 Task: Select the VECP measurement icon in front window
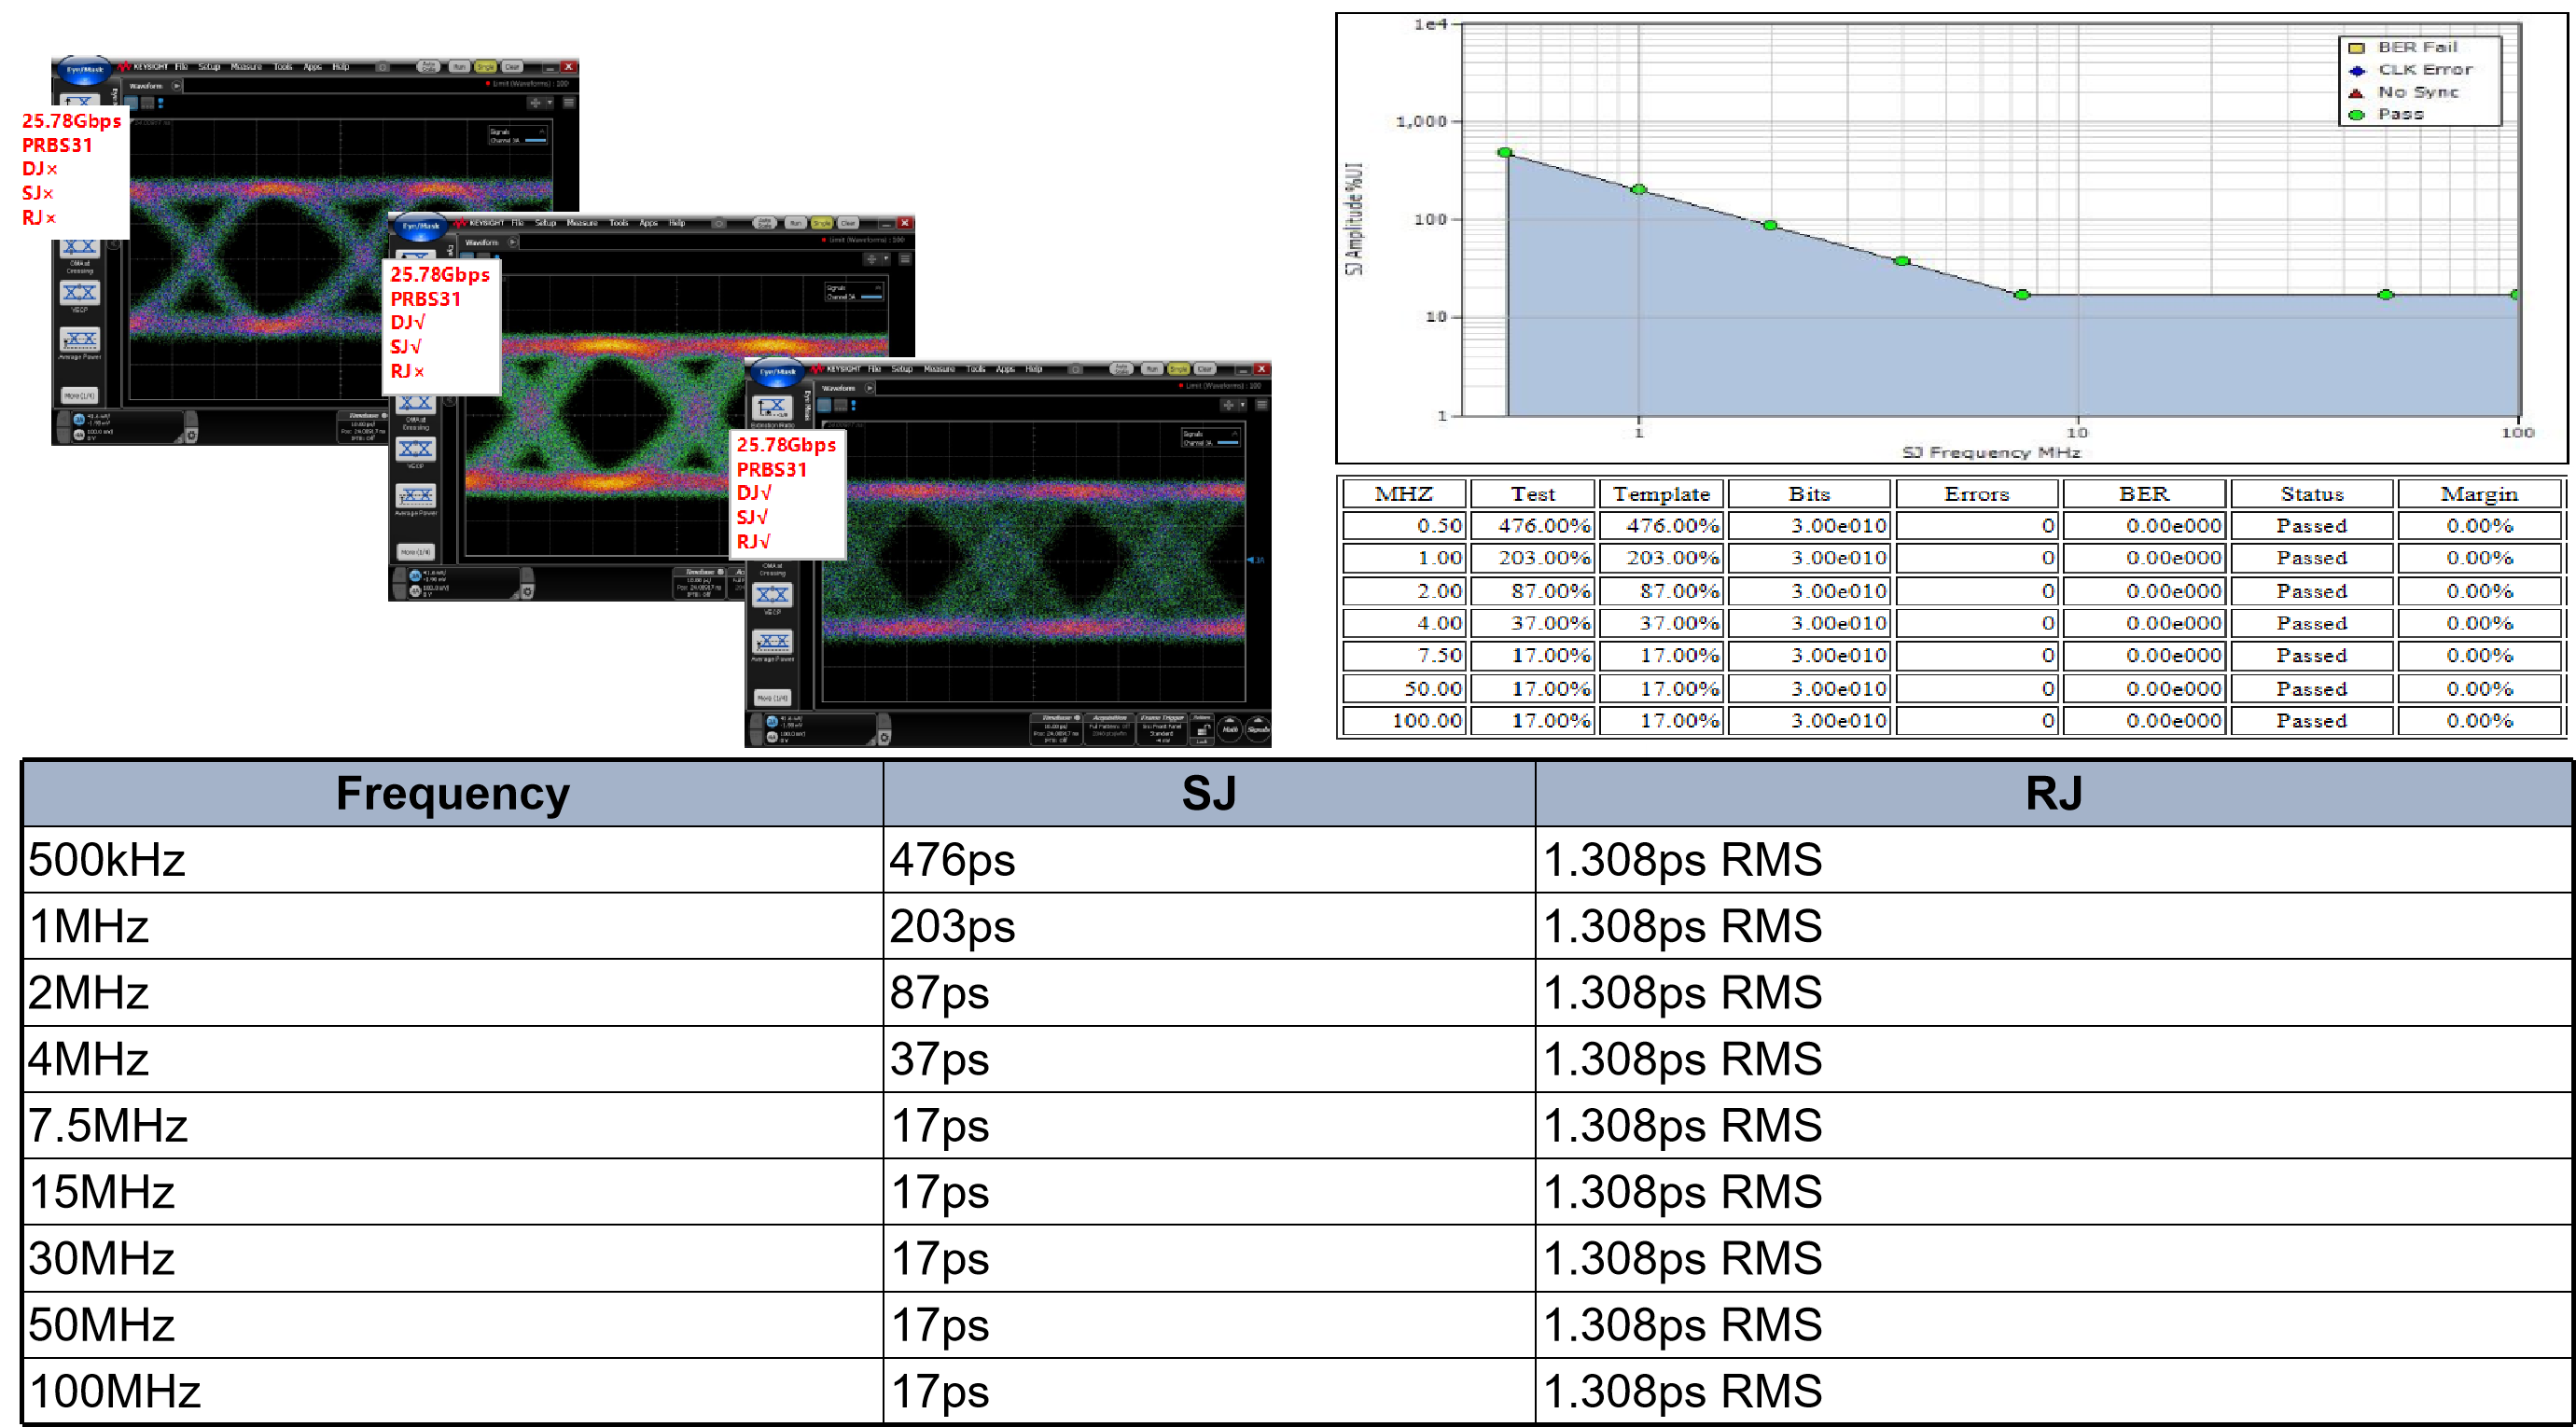coord(772,595)
